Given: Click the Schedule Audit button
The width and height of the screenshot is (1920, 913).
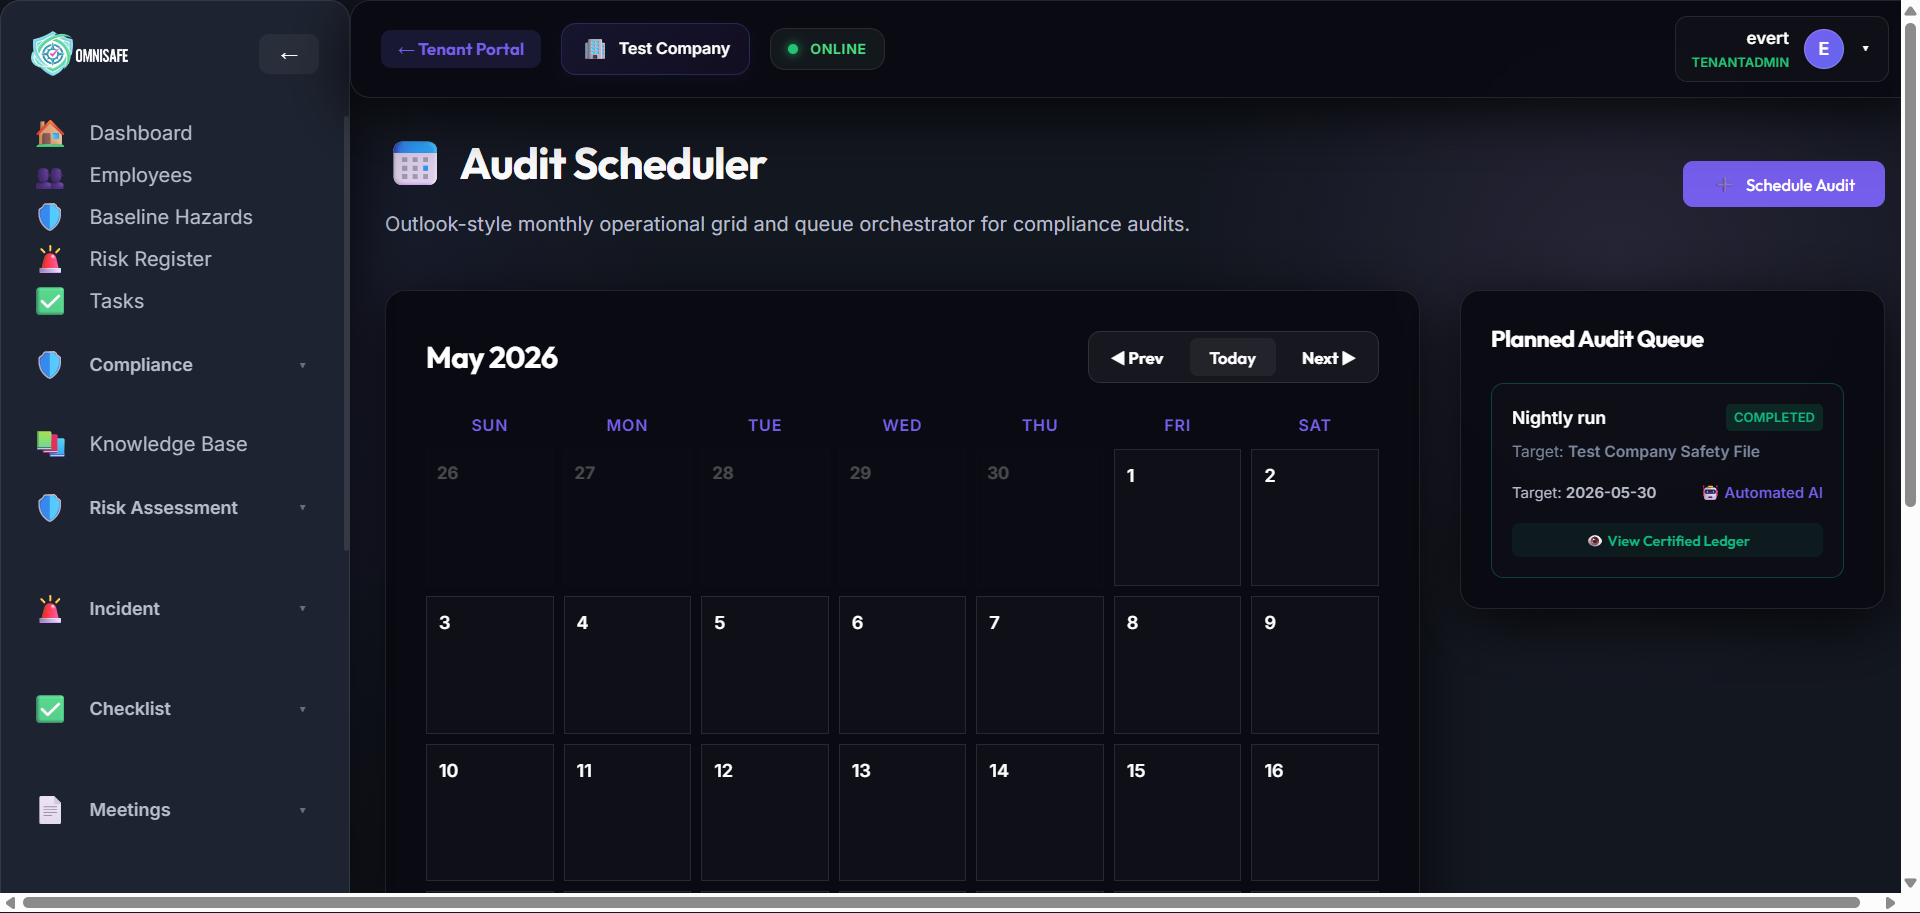Looking at the screenshot, I should [1784, 184].
